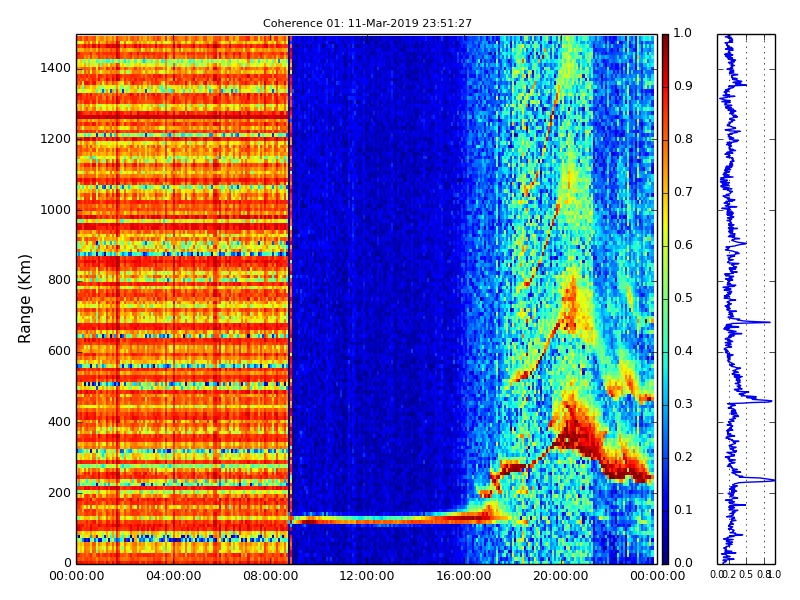This screenshot has width=800, height=600.
Task: Click the colorbar 0.2 tick label
Action: [x=683, y=457]
